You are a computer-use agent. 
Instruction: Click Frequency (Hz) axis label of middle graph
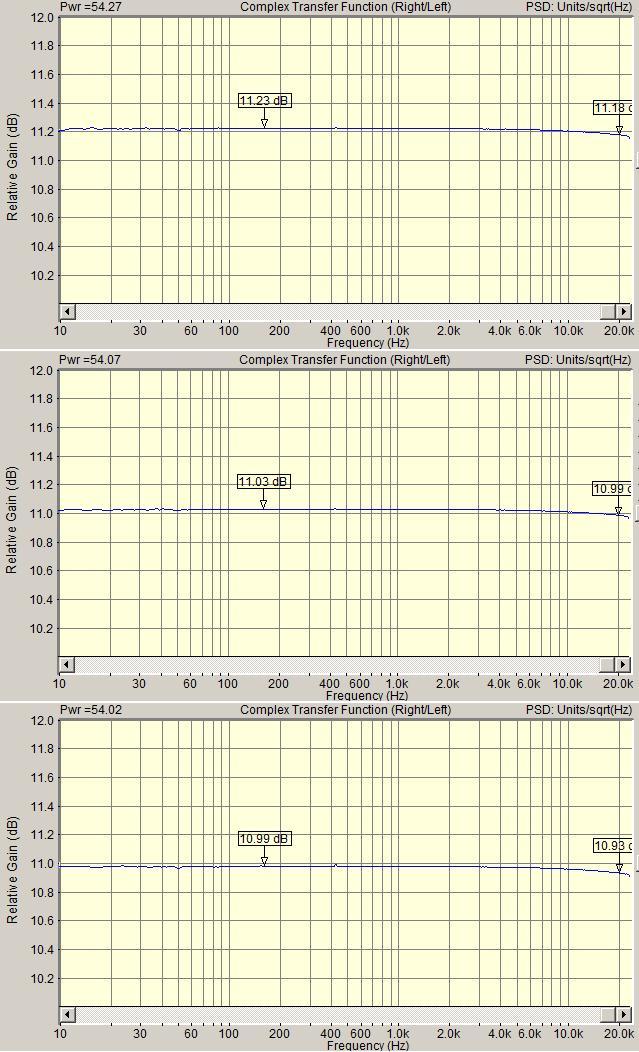click(x=367, y=695)
